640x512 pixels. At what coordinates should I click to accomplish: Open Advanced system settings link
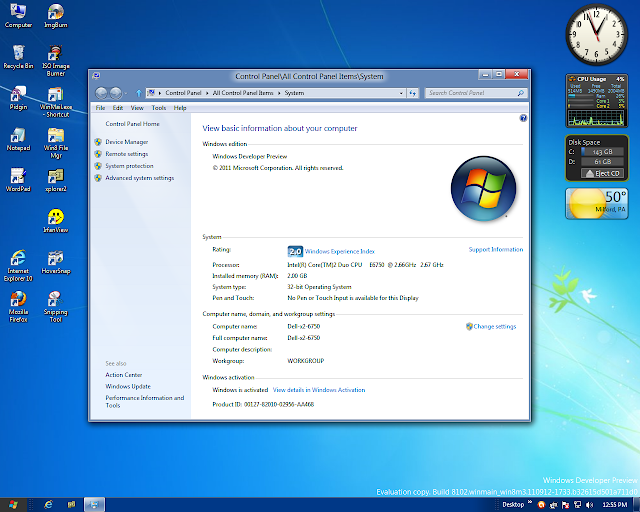(140, 178)
